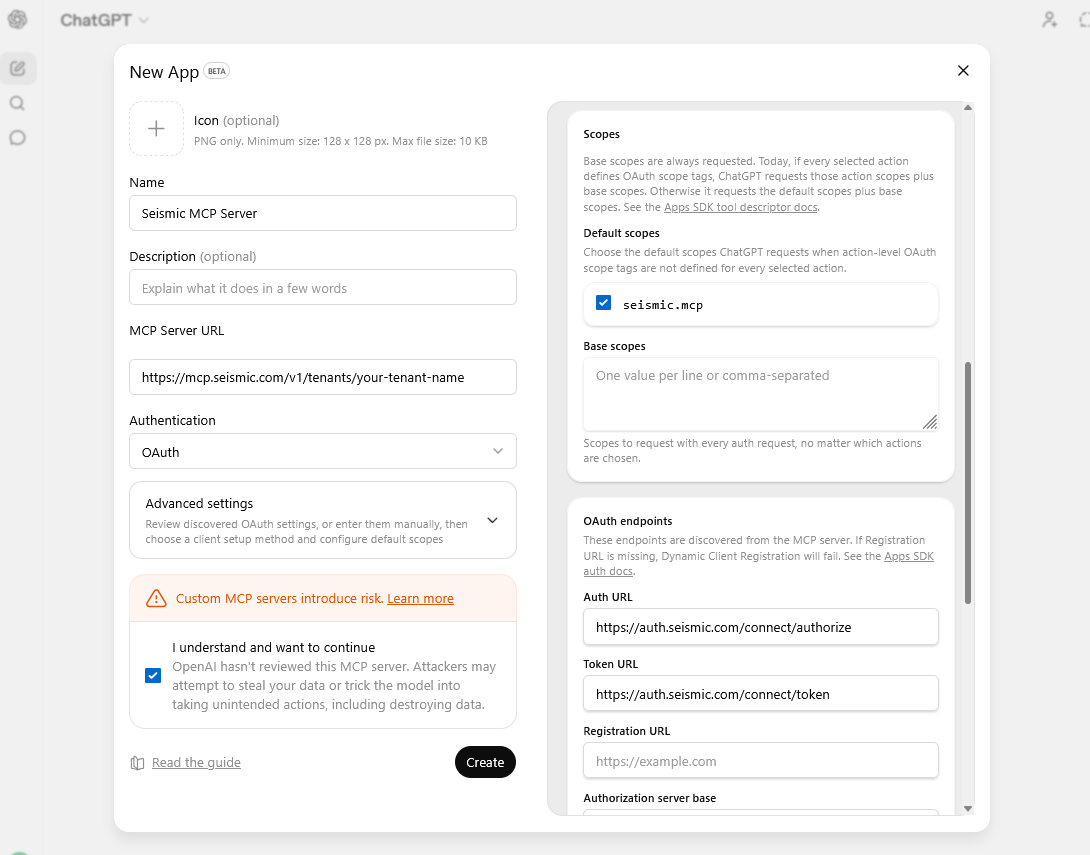Screen dimensions: 1090x855
Task: Open the Authentication dropdown showing OAuth
Action: [322, 451]
